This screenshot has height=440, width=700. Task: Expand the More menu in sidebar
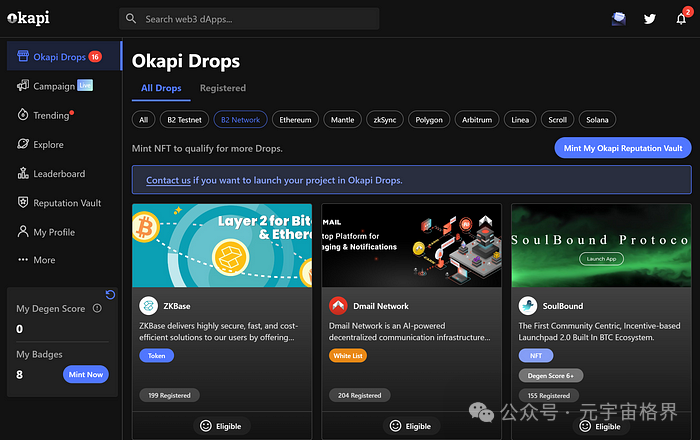(x=64, y=260)
